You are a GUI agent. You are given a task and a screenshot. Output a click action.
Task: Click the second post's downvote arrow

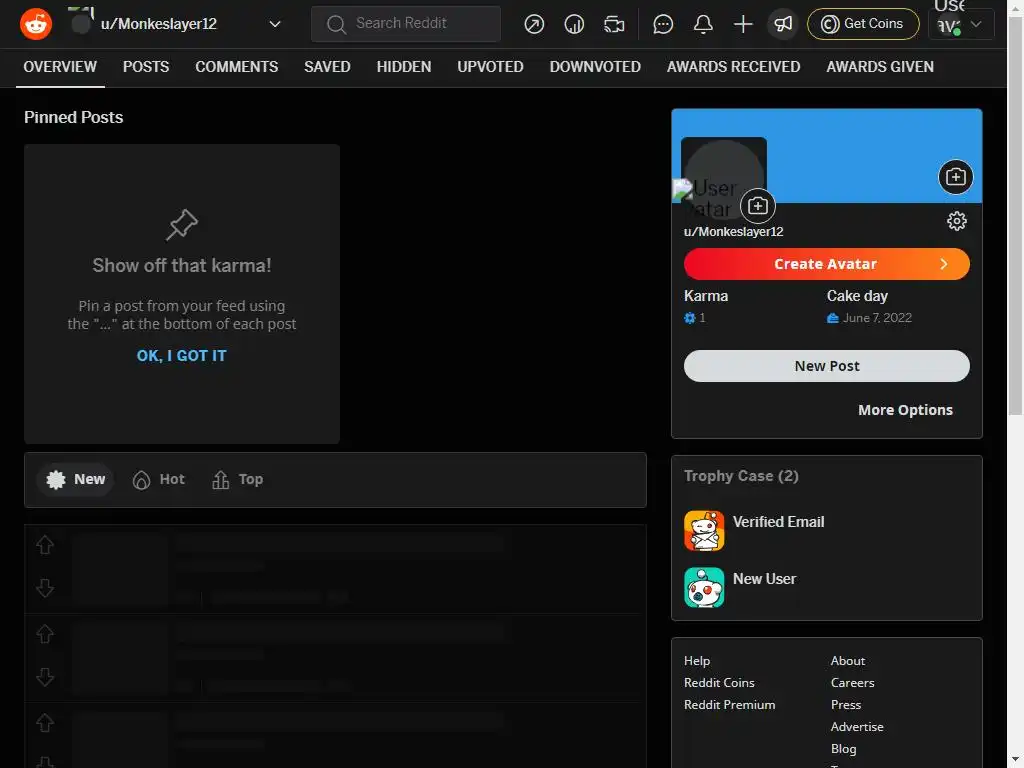[44, 677]
